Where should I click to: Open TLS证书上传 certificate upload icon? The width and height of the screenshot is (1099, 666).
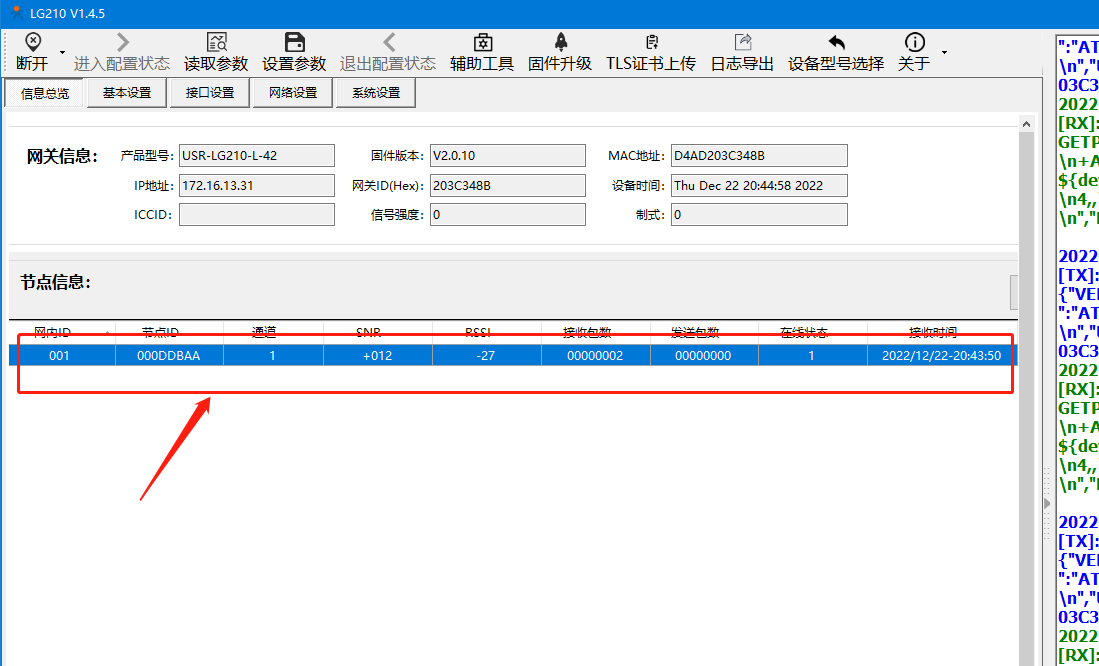[651, 42]
